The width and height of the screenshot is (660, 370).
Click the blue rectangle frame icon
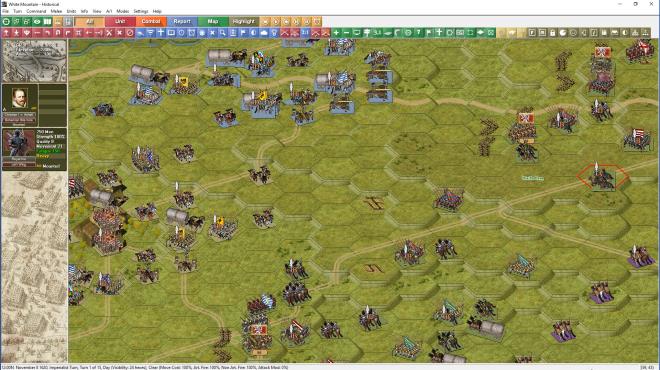tap(171, 32)
